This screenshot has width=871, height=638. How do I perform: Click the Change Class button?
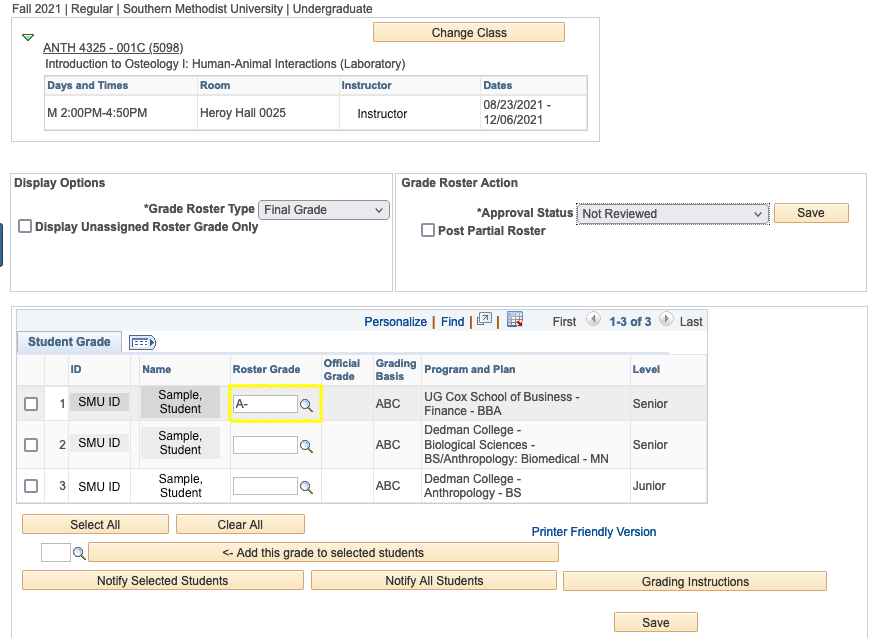pos(469,33)
